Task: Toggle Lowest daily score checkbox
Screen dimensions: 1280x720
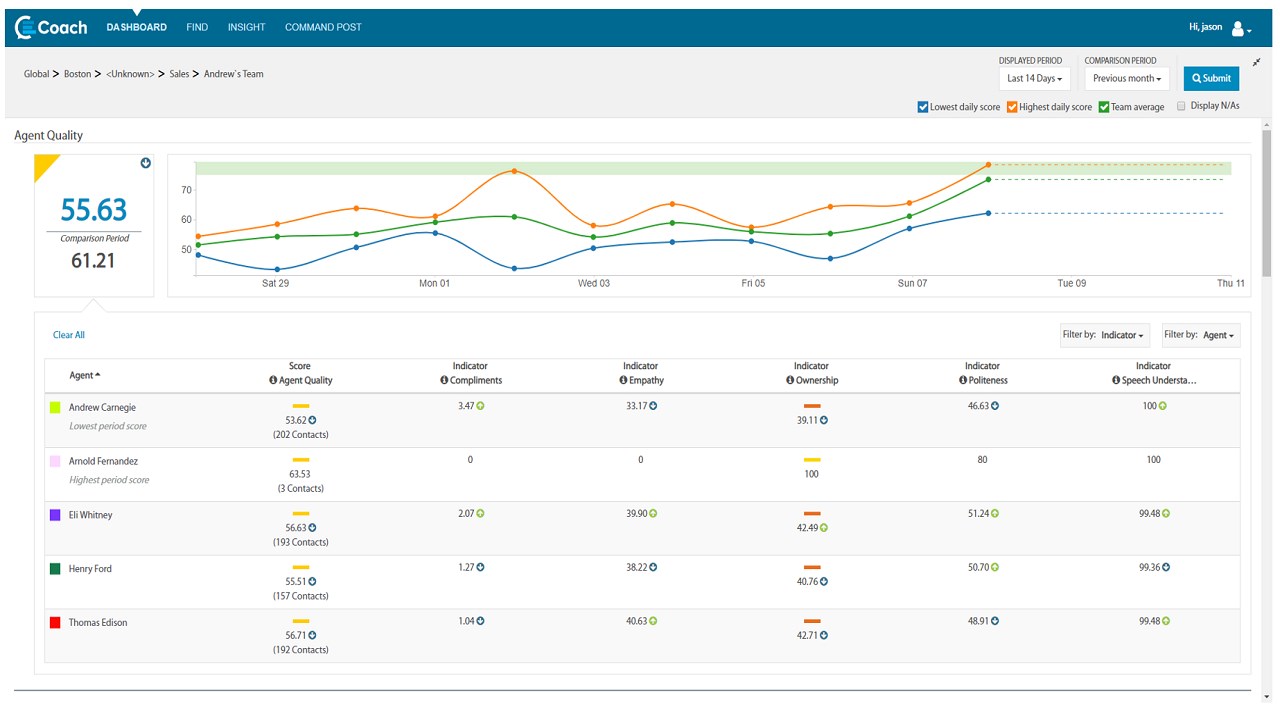Action: click(x=923, y=107)
